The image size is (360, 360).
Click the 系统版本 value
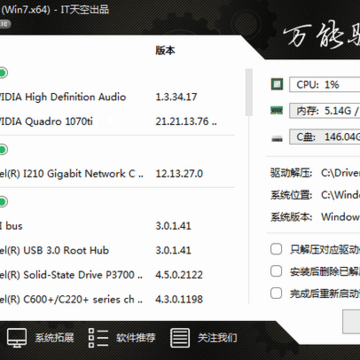pyautogui.click(x=340, y=217)
